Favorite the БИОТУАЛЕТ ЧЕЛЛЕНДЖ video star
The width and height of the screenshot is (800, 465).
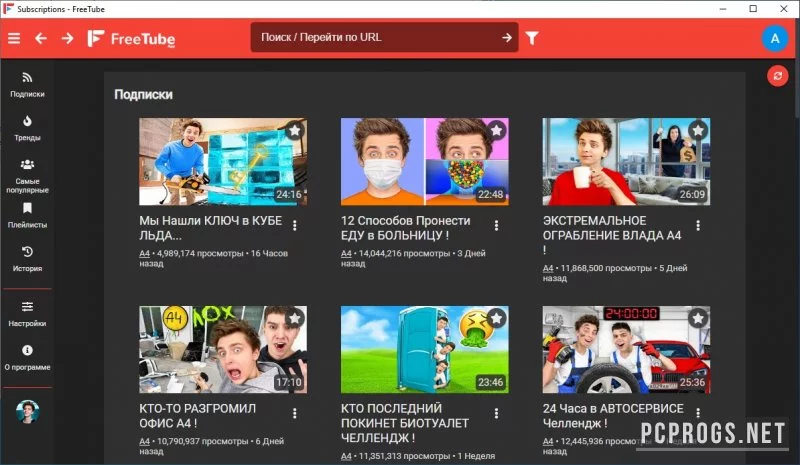(x=496, y=319)
